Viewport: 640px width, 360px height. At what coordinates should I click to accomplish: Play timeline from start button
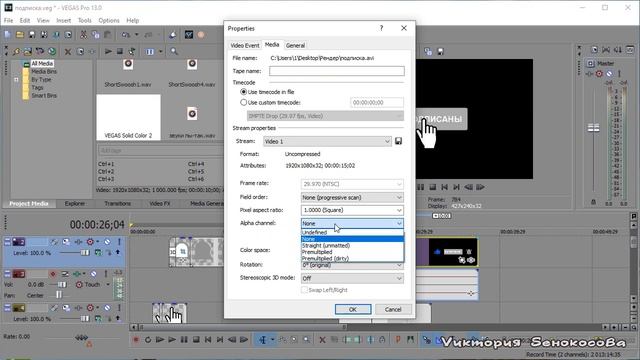160,340
